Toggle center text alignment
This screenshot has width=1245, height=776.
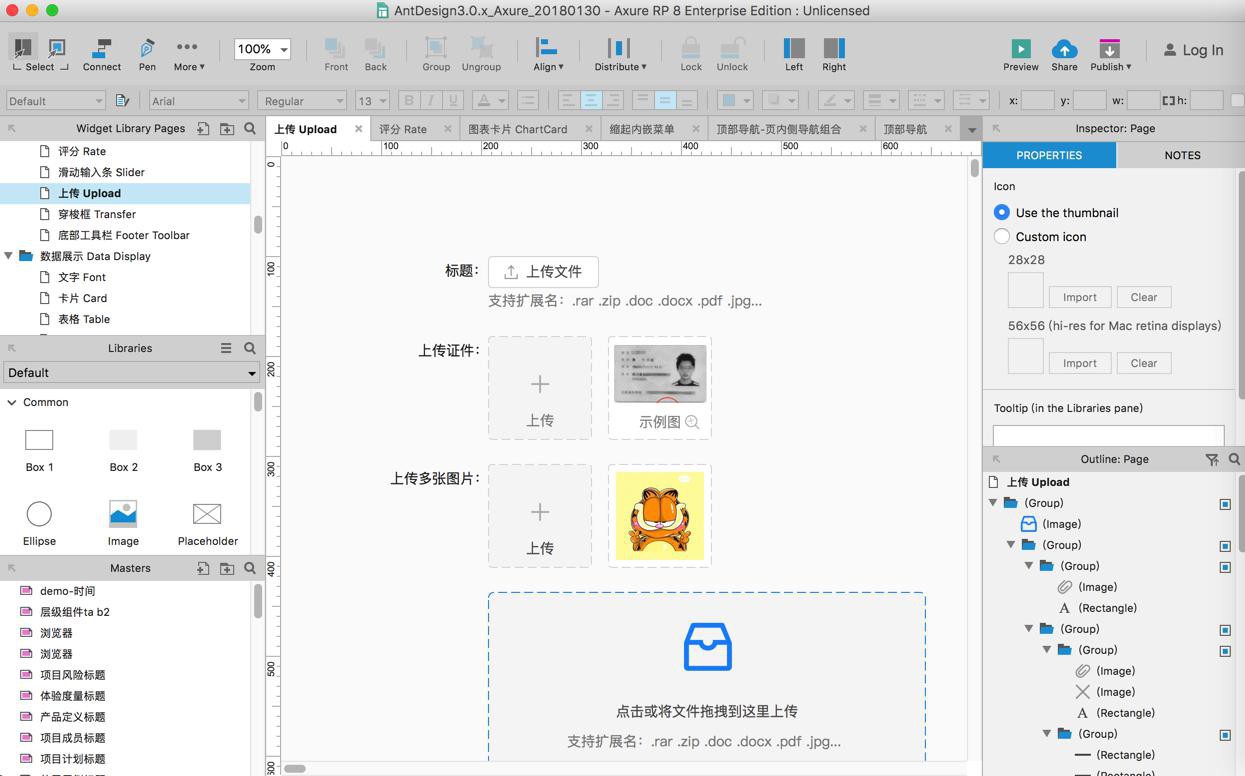591,100
